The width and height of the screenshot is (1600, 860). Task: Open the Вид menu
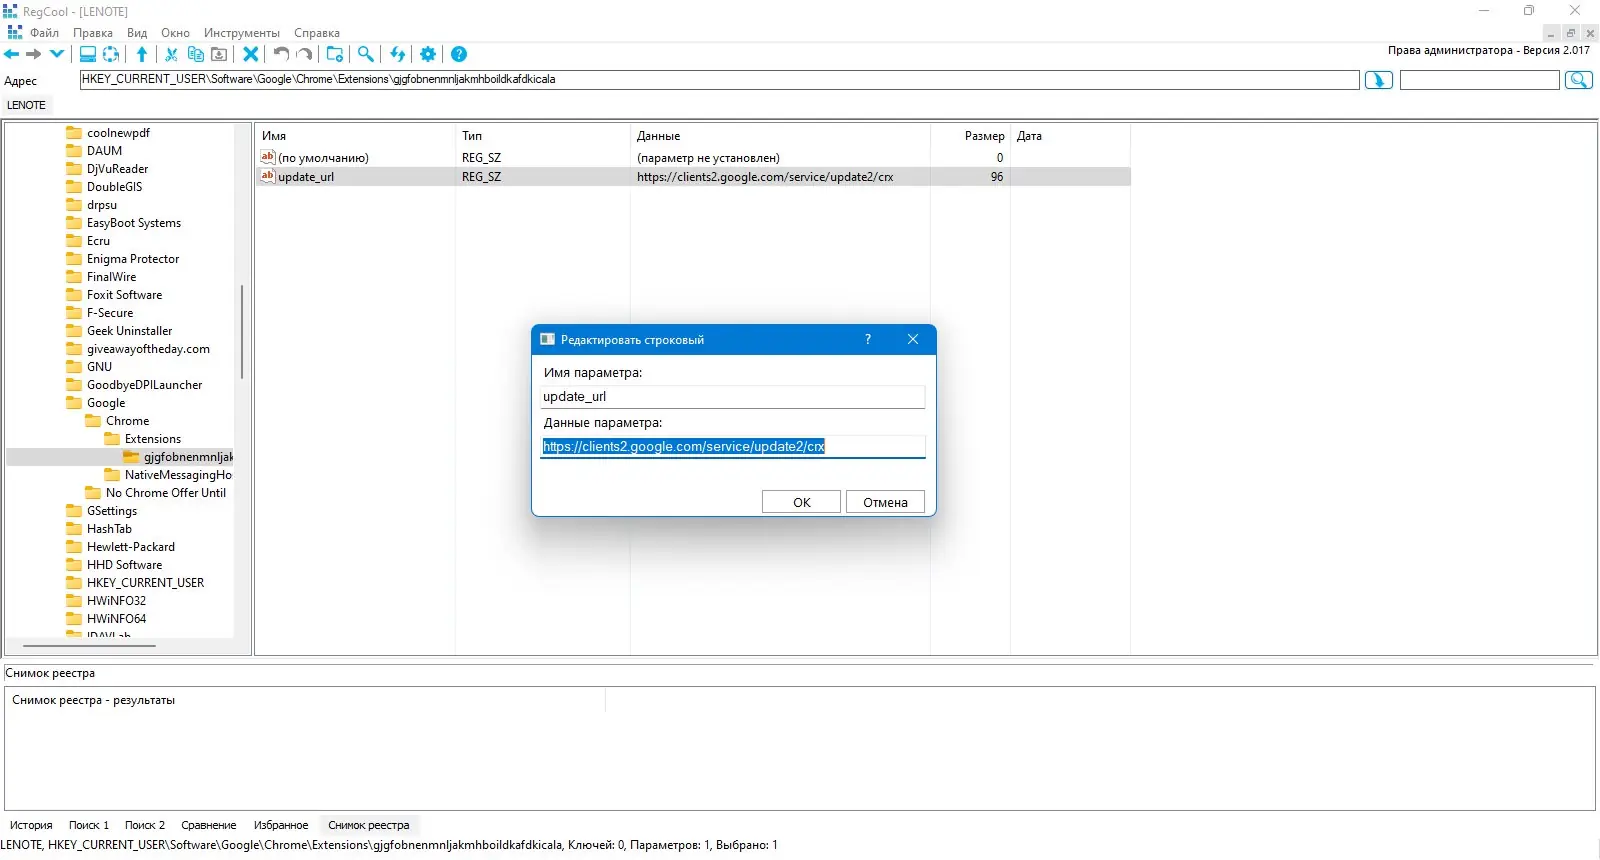[137, 33]
